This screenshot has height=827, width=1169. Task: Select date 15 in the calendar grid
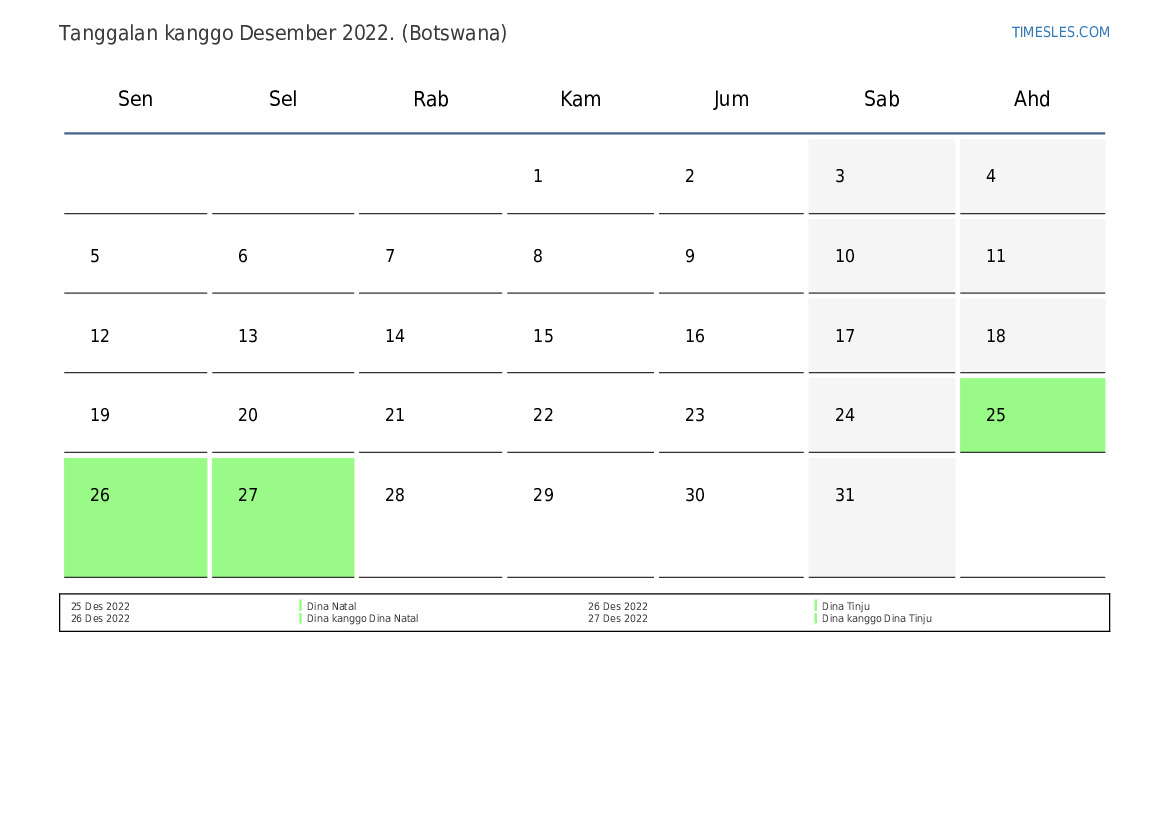(543, 337)
